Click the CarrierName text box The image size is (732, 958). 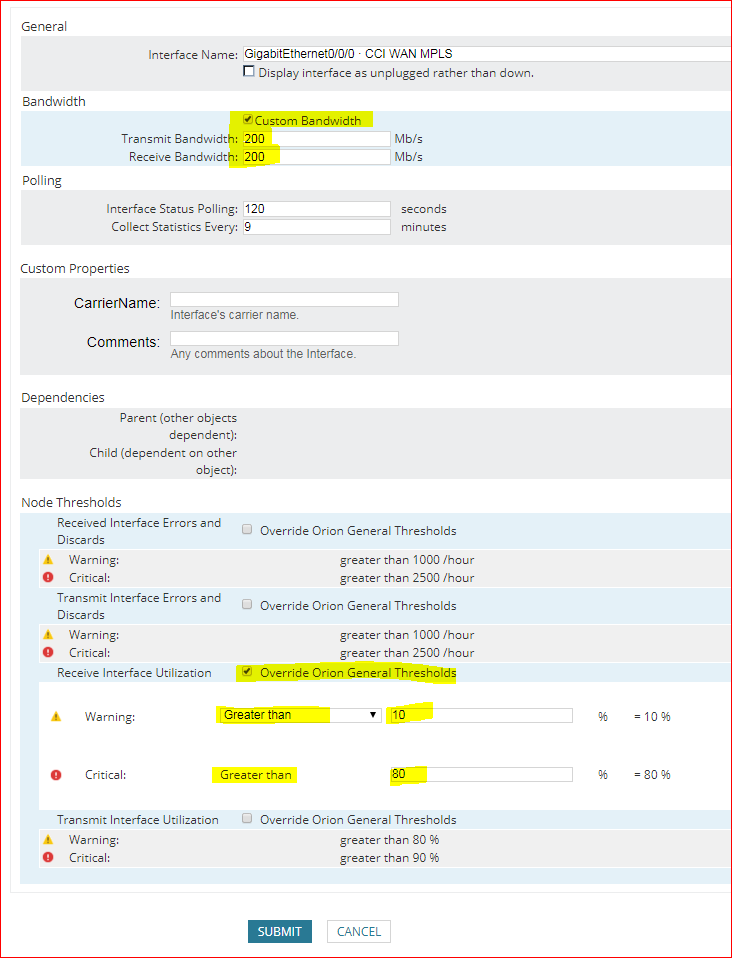[x=284, y=299]
